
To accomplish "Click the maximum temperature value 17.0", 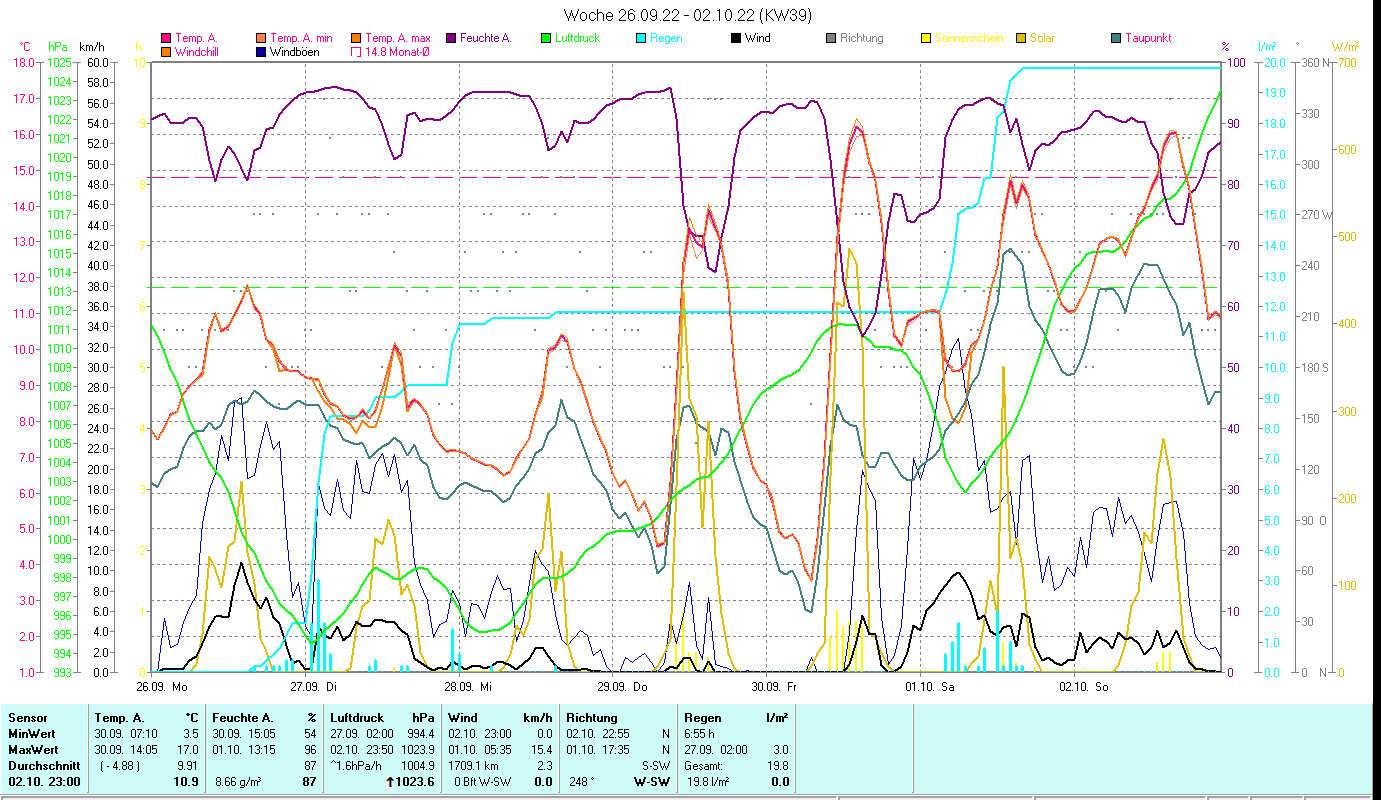I will [187, 750].
